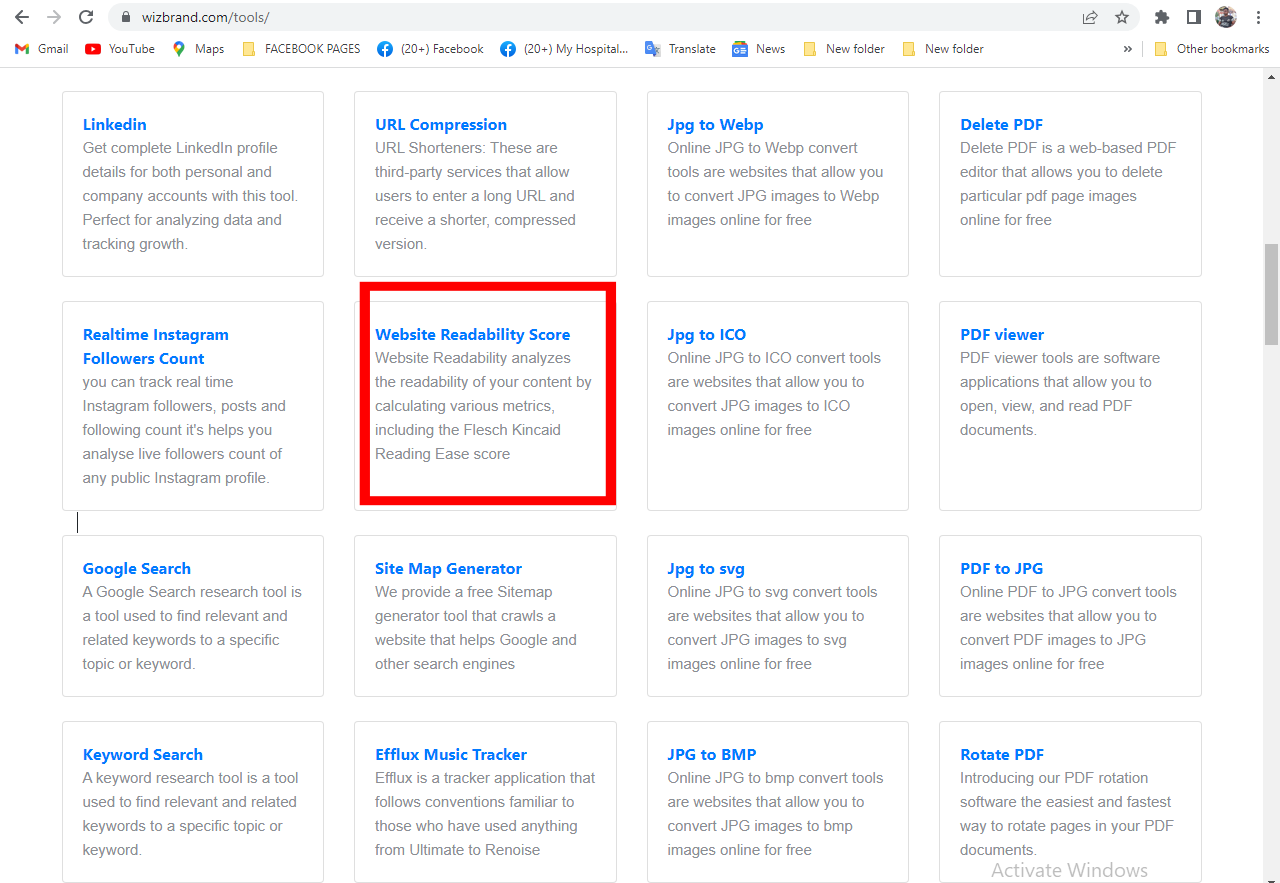The image size is (1280, 883).
Task: Open the FACEBOOK PAGES bookmarks folder
Action: [301, 48]
